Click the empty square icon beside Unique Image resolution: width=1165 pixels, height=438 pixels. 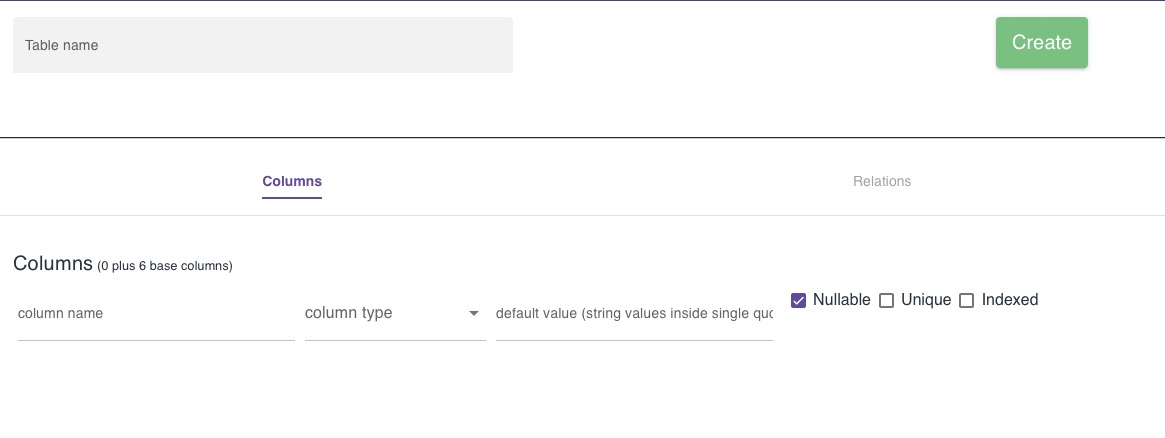point(886,300)
